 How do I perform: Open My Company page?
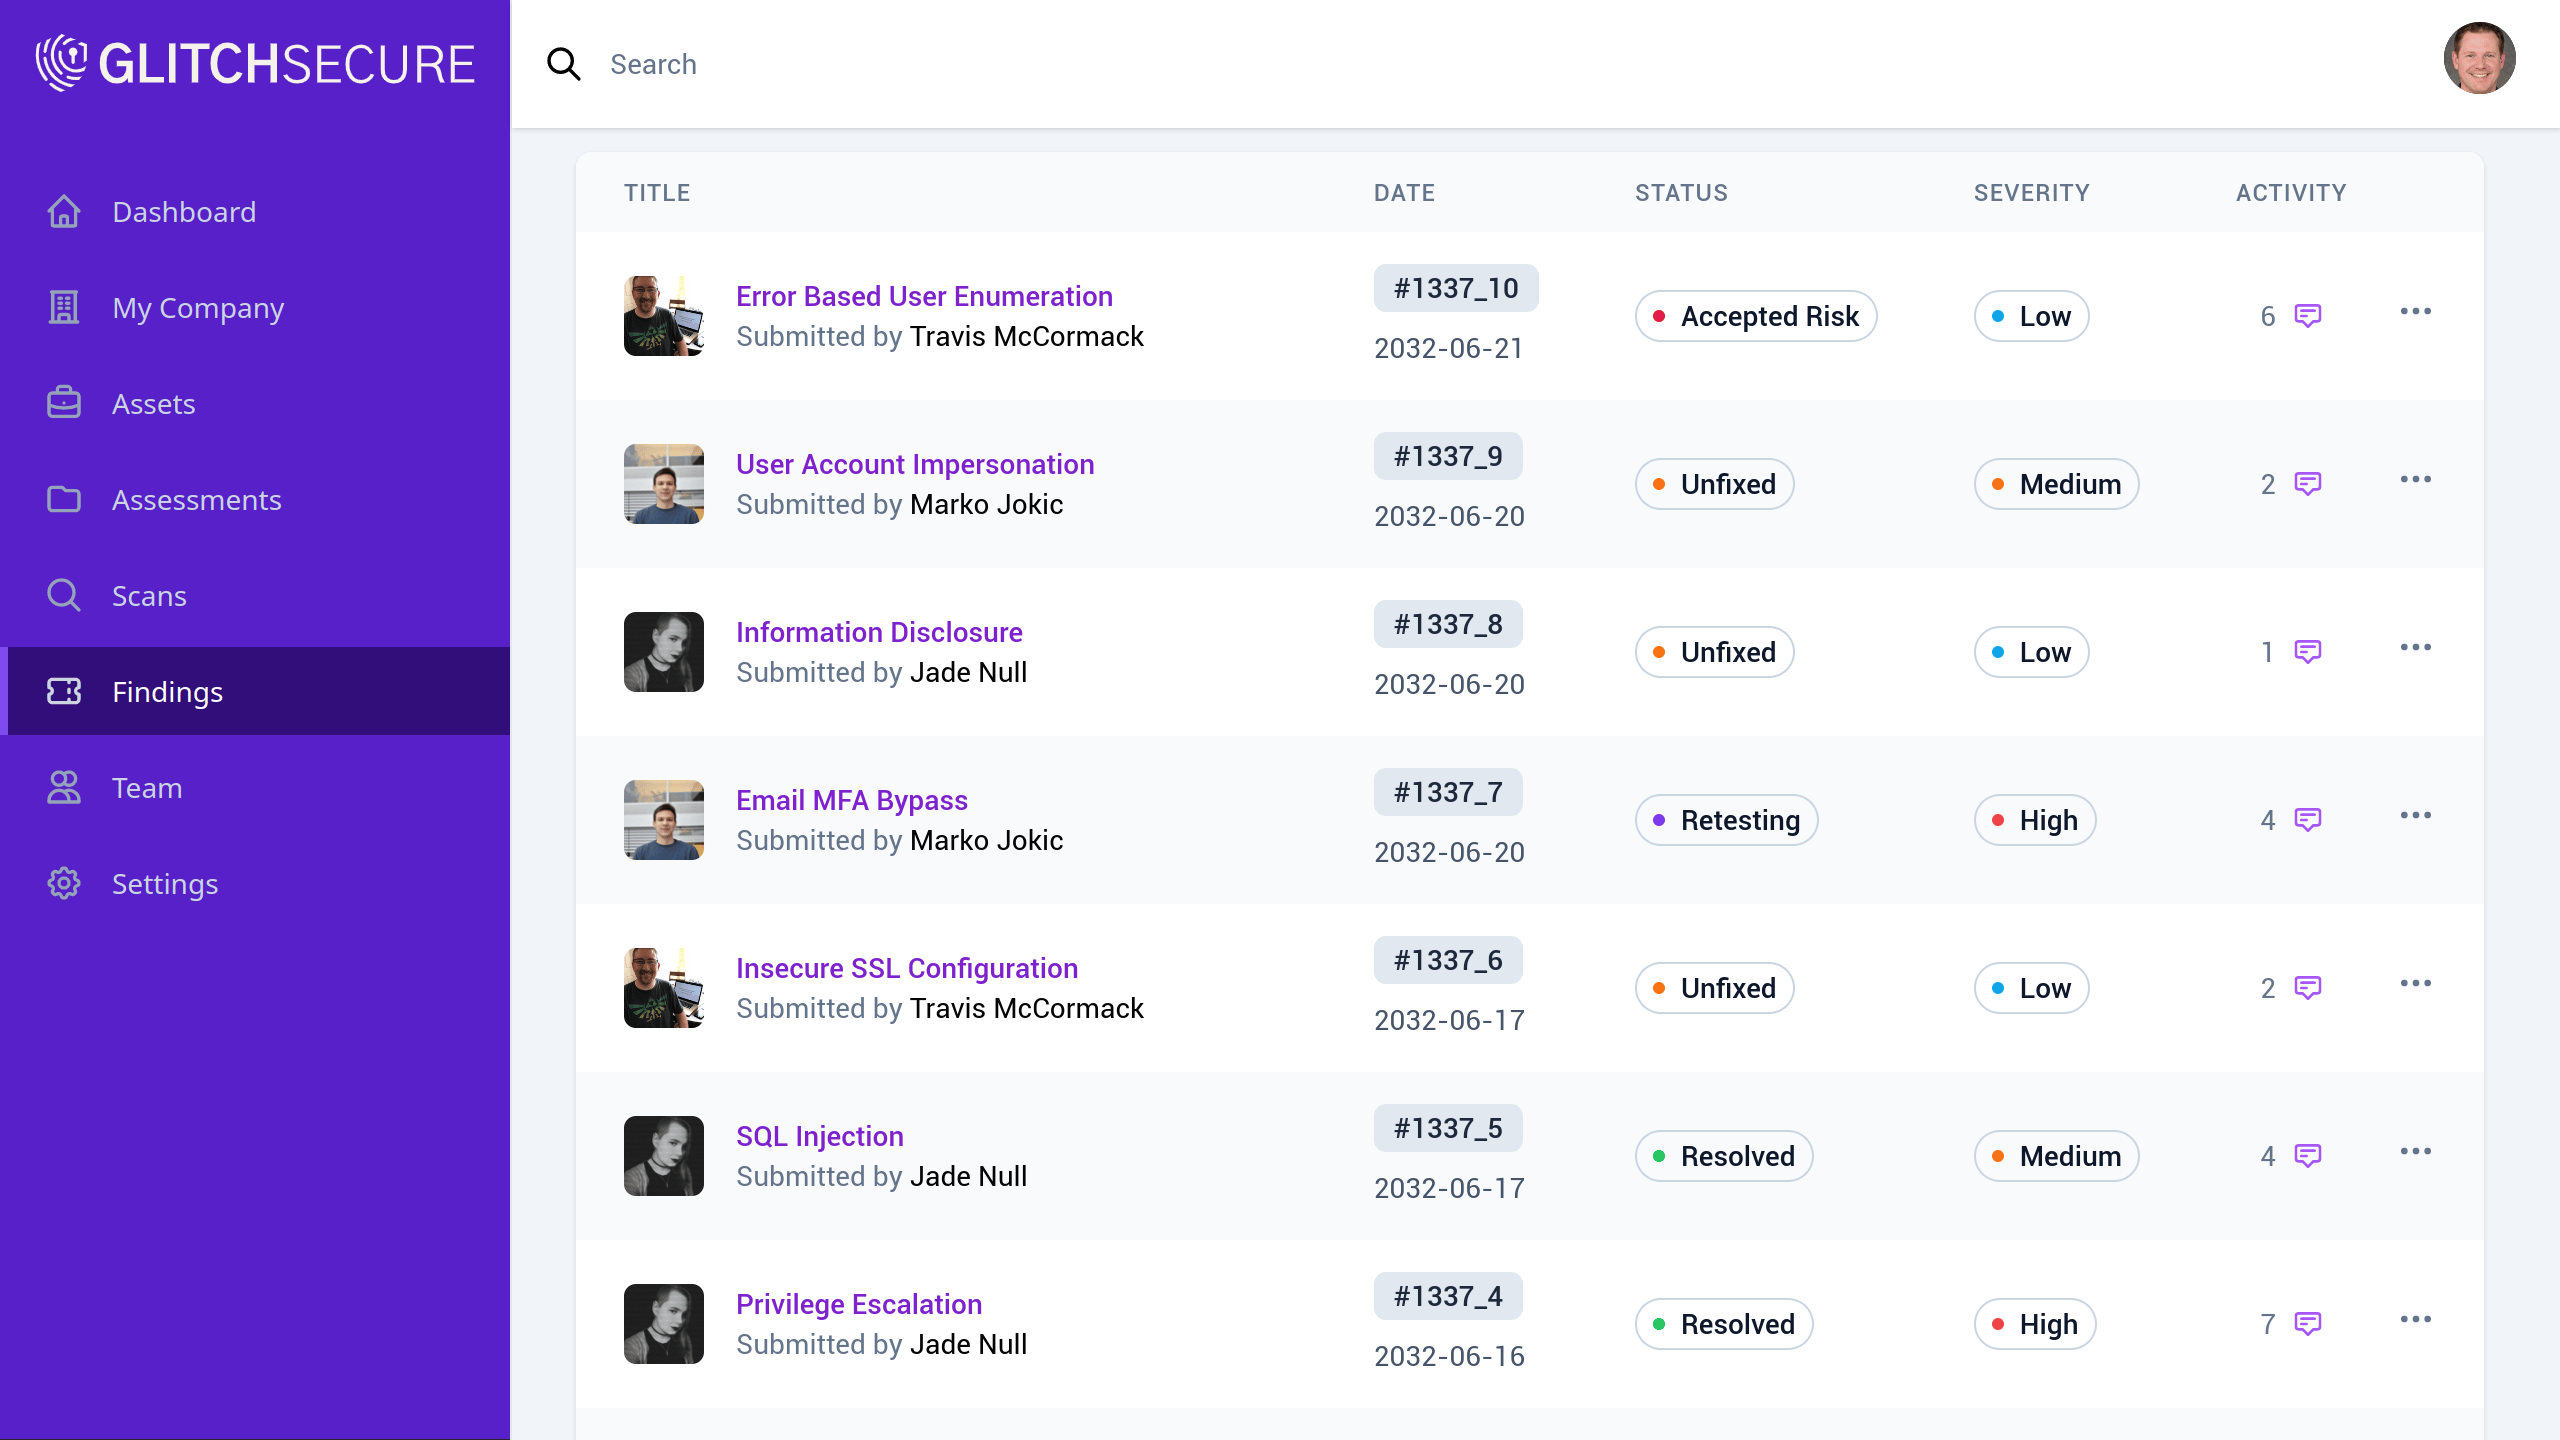click(x=198, y=308)
